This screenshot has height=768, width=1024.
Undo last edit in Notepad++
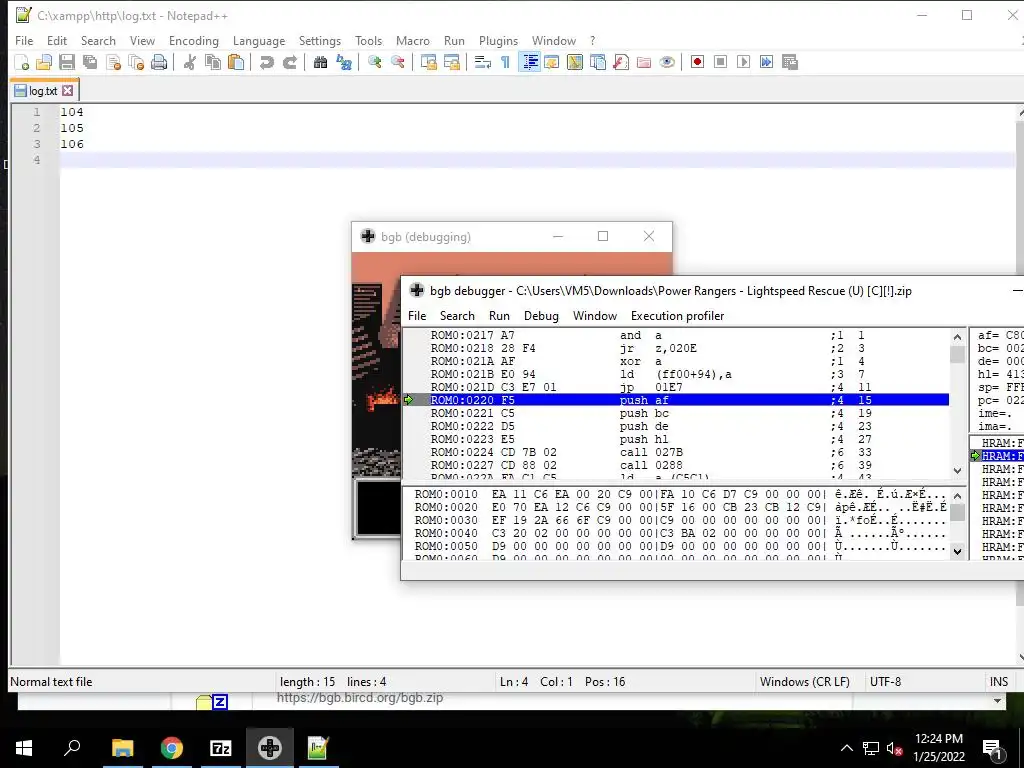coord(266,62)
